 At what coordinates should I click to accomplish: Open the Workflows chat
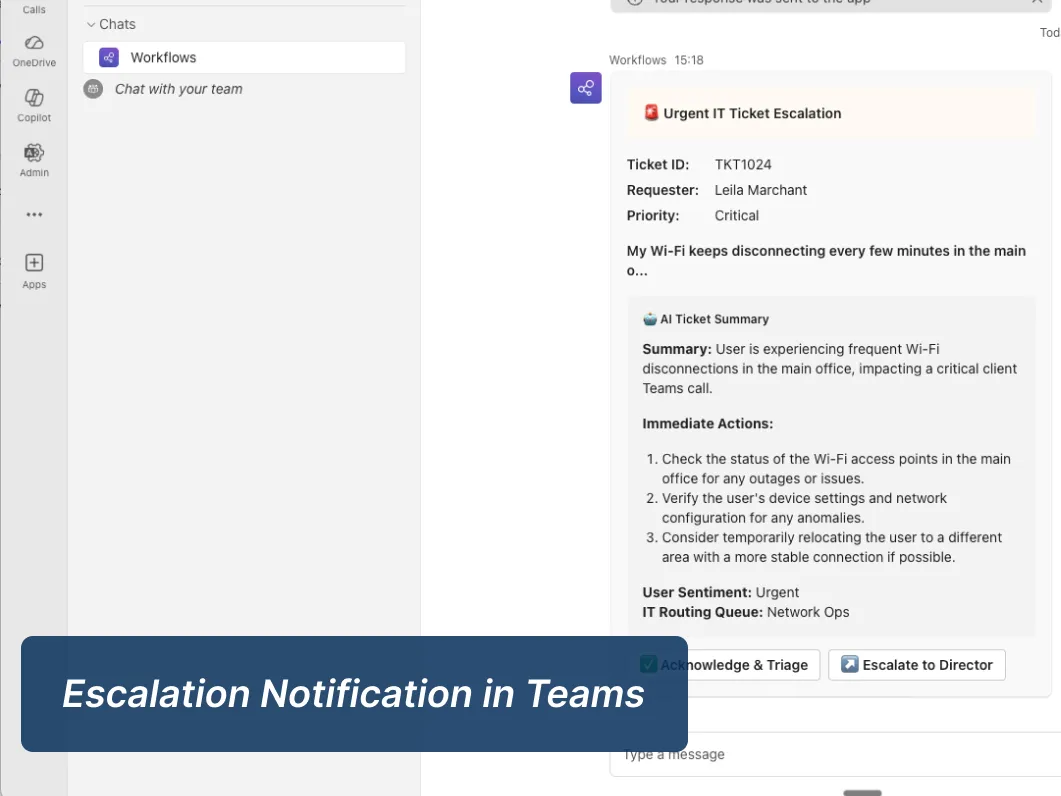(x=244, y=58)
